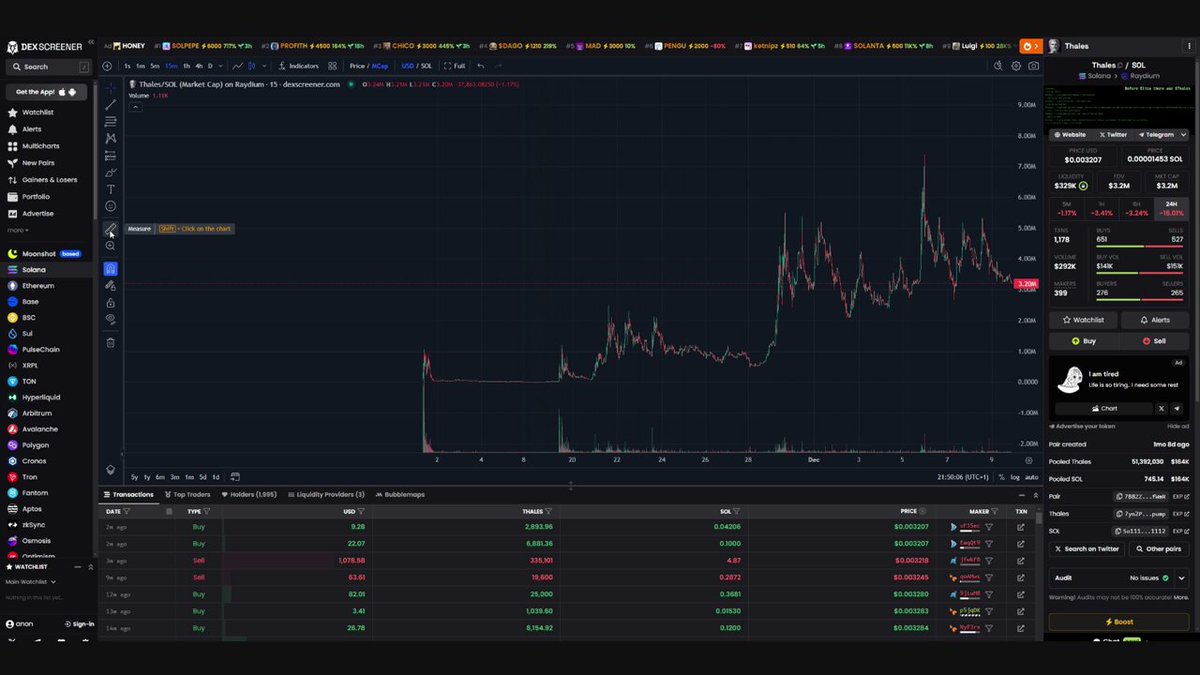Select the forecasting and measurement tool
1200x675 pixels.
tap(111, 155)
